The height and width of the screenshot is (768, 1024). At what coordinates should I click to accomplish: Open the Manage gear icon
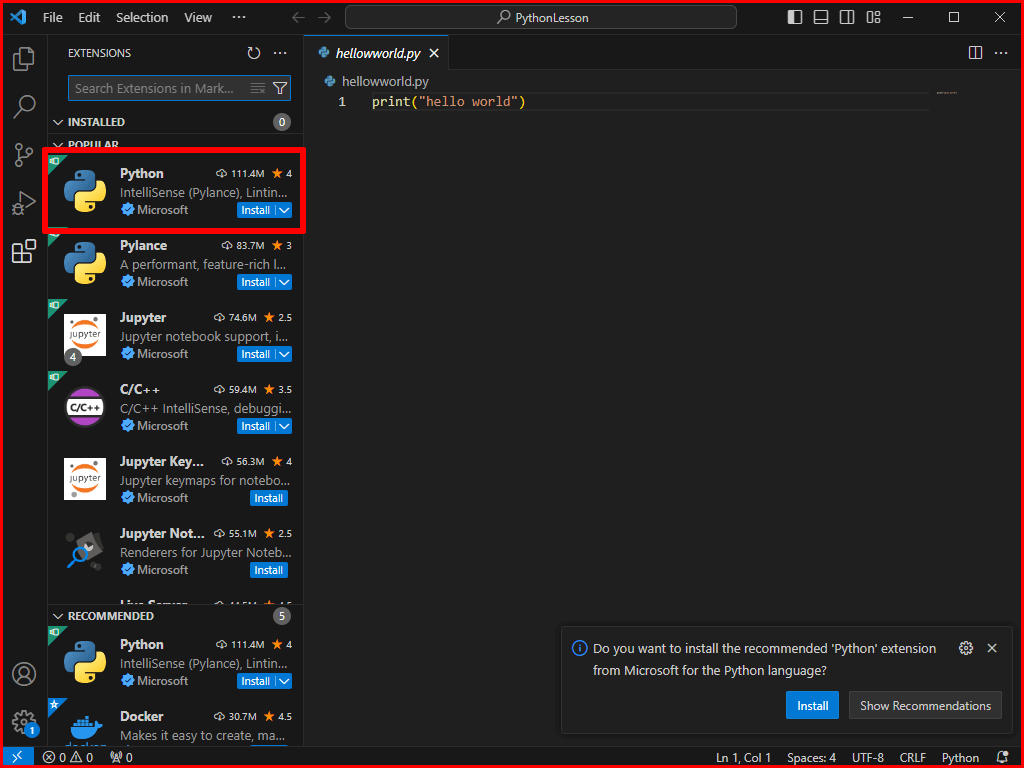click(24, 722)
